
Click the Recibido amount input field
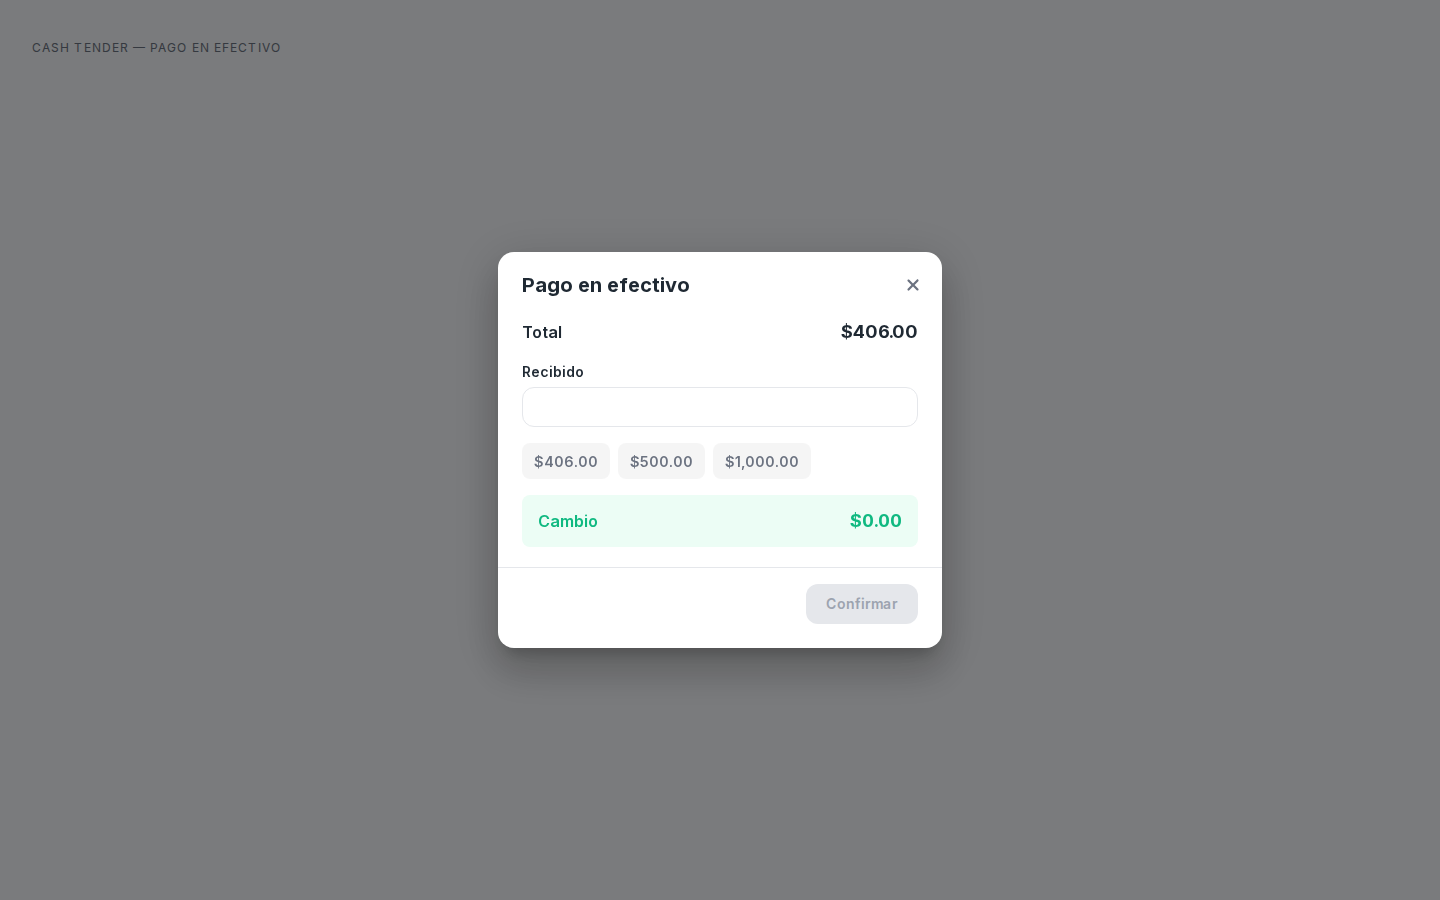click(720, 407)
